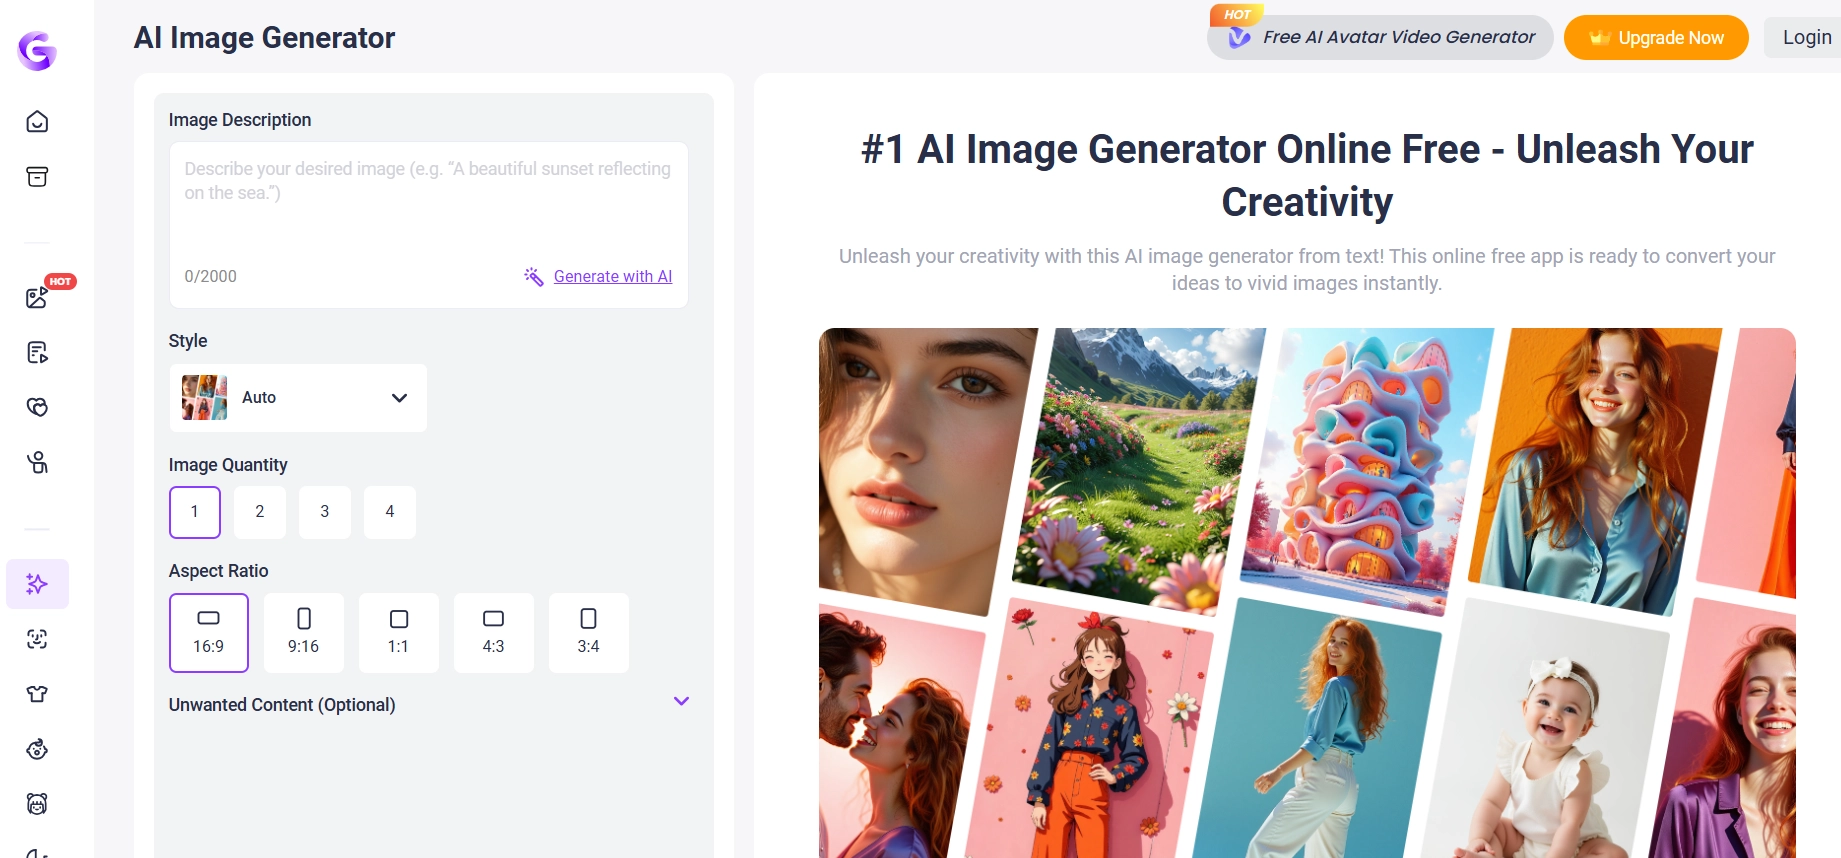Open the t-shirt icon in sidebar

37,694
